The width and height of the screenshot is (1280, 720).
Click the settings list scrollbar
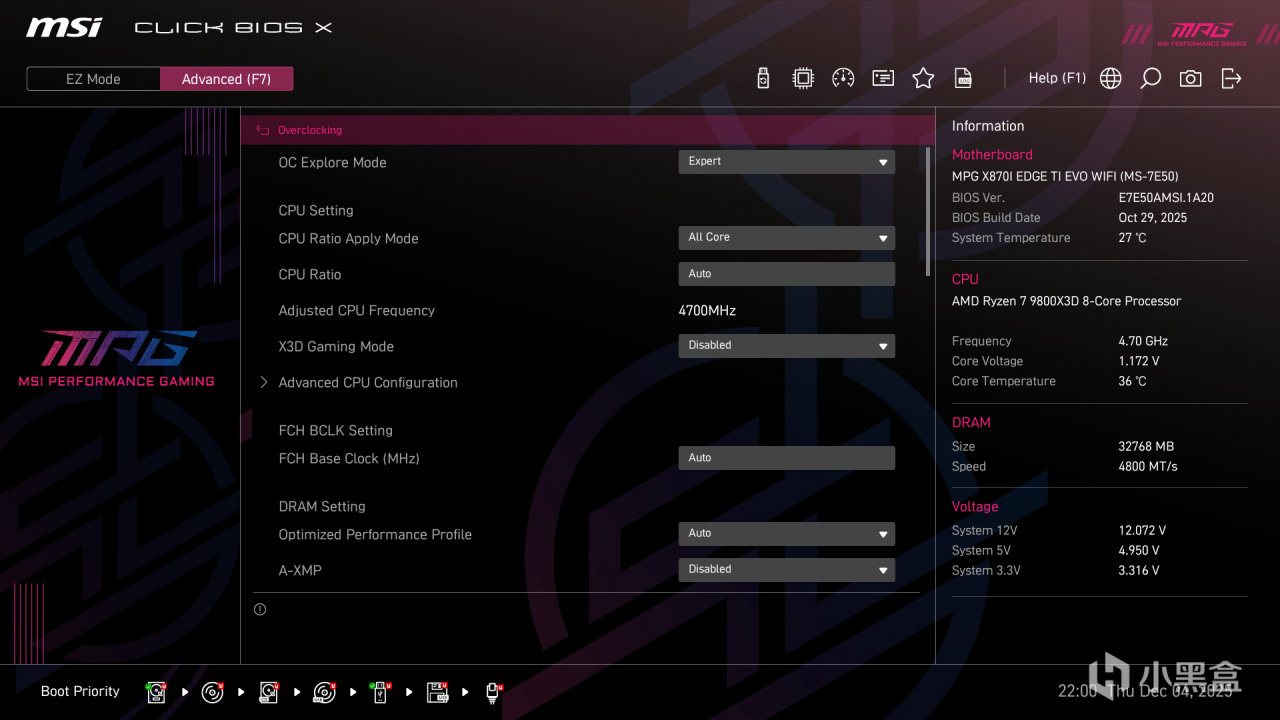click(x=928, y=212)
